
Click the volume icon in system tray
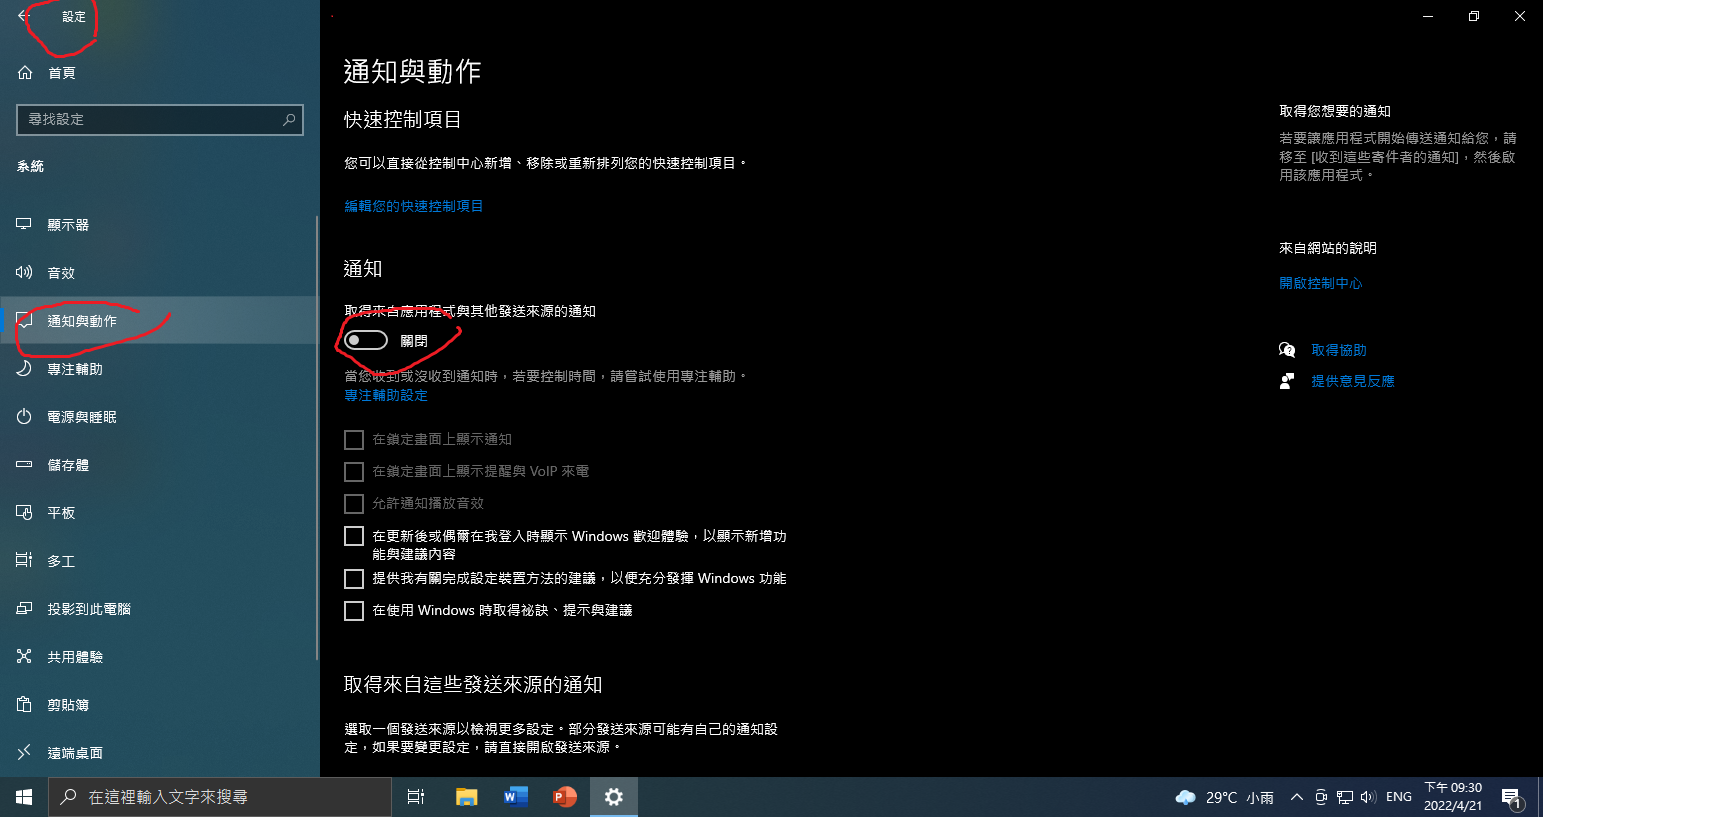(x=1368, y=797)
